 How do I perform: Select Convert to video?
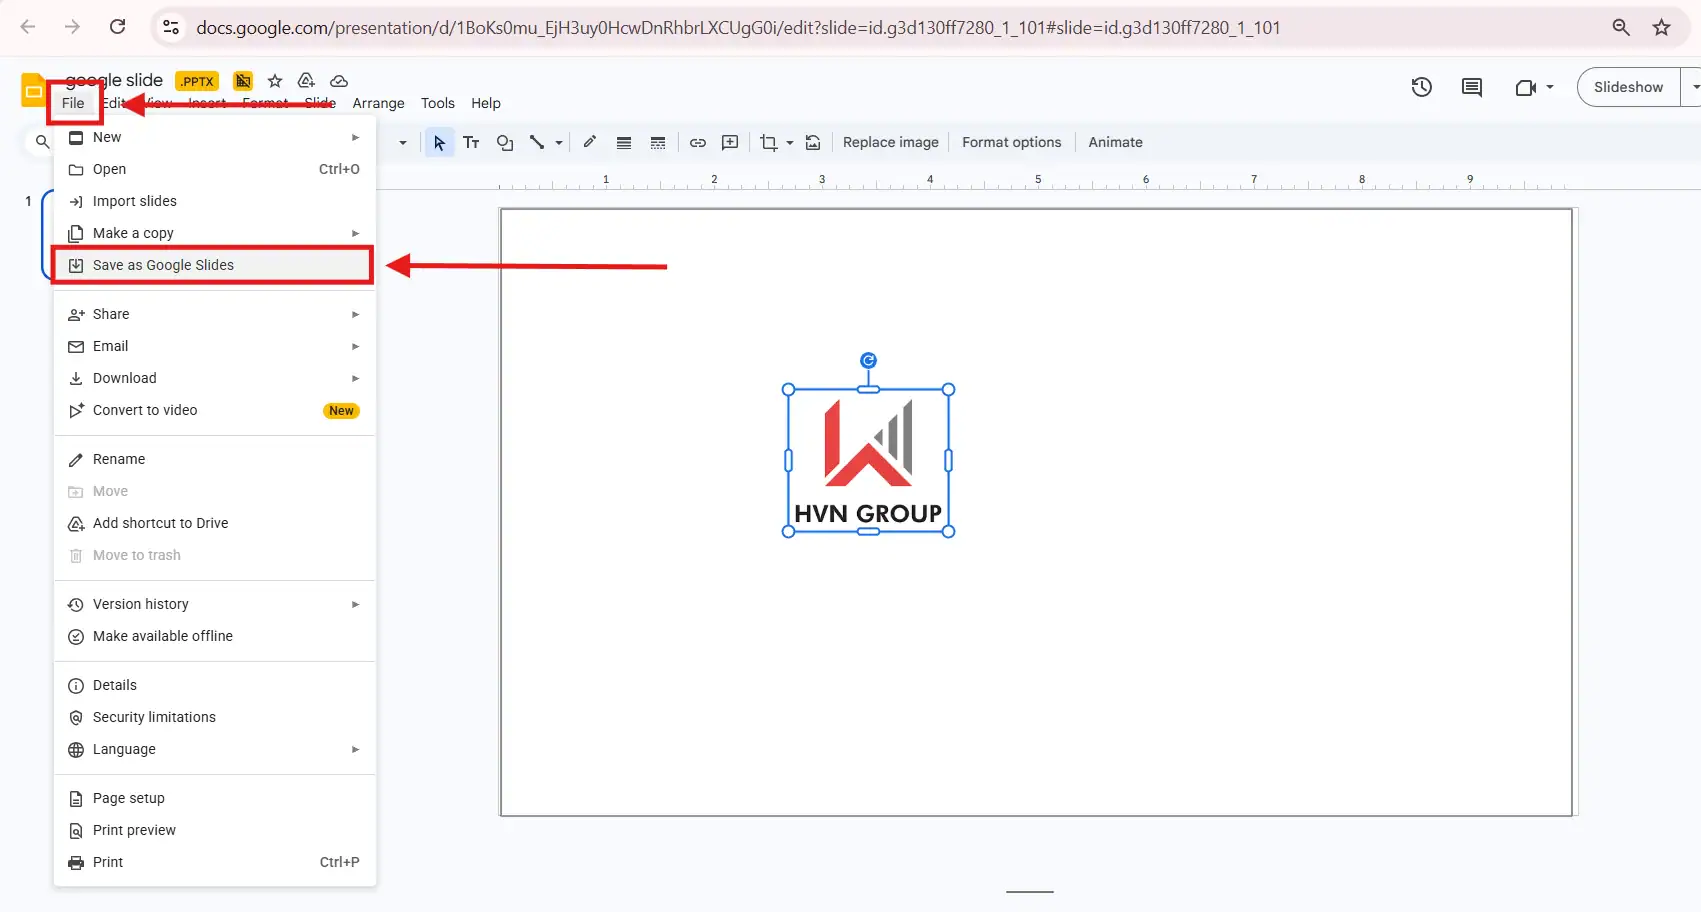(x=214, y=410)
